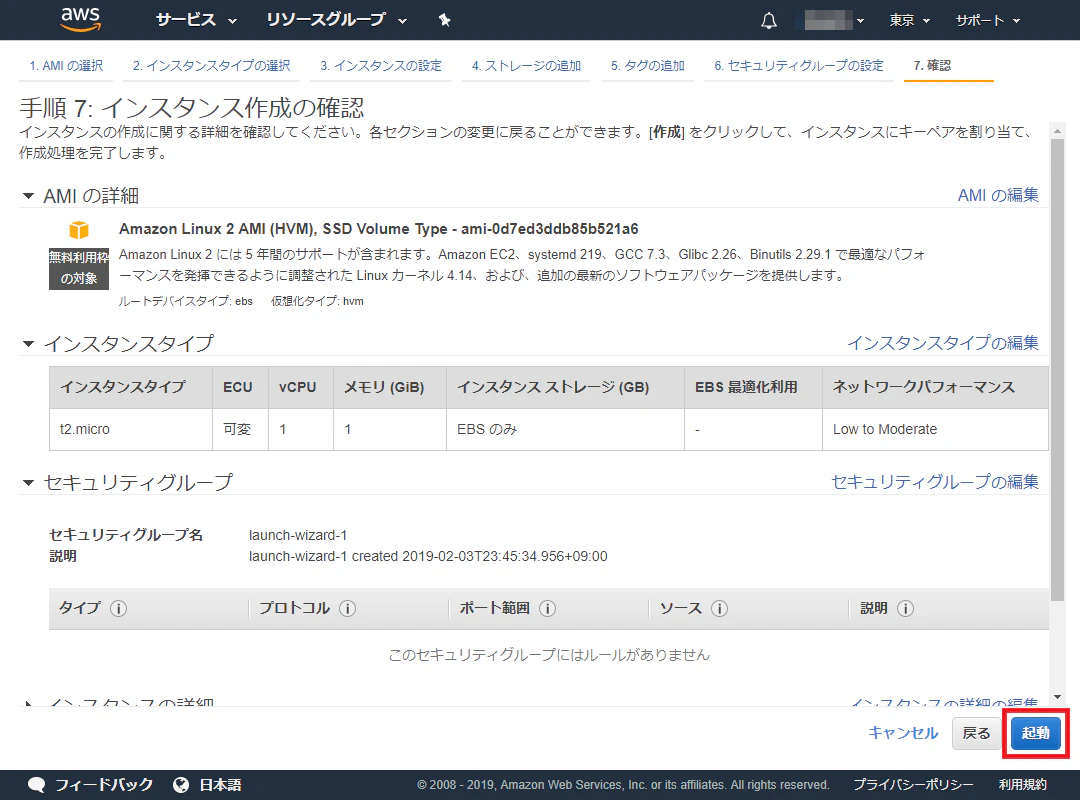Click the フィードバック footer link
Image resolution: width=1080 pixels, height=800 pixels.
coord(104,785)
